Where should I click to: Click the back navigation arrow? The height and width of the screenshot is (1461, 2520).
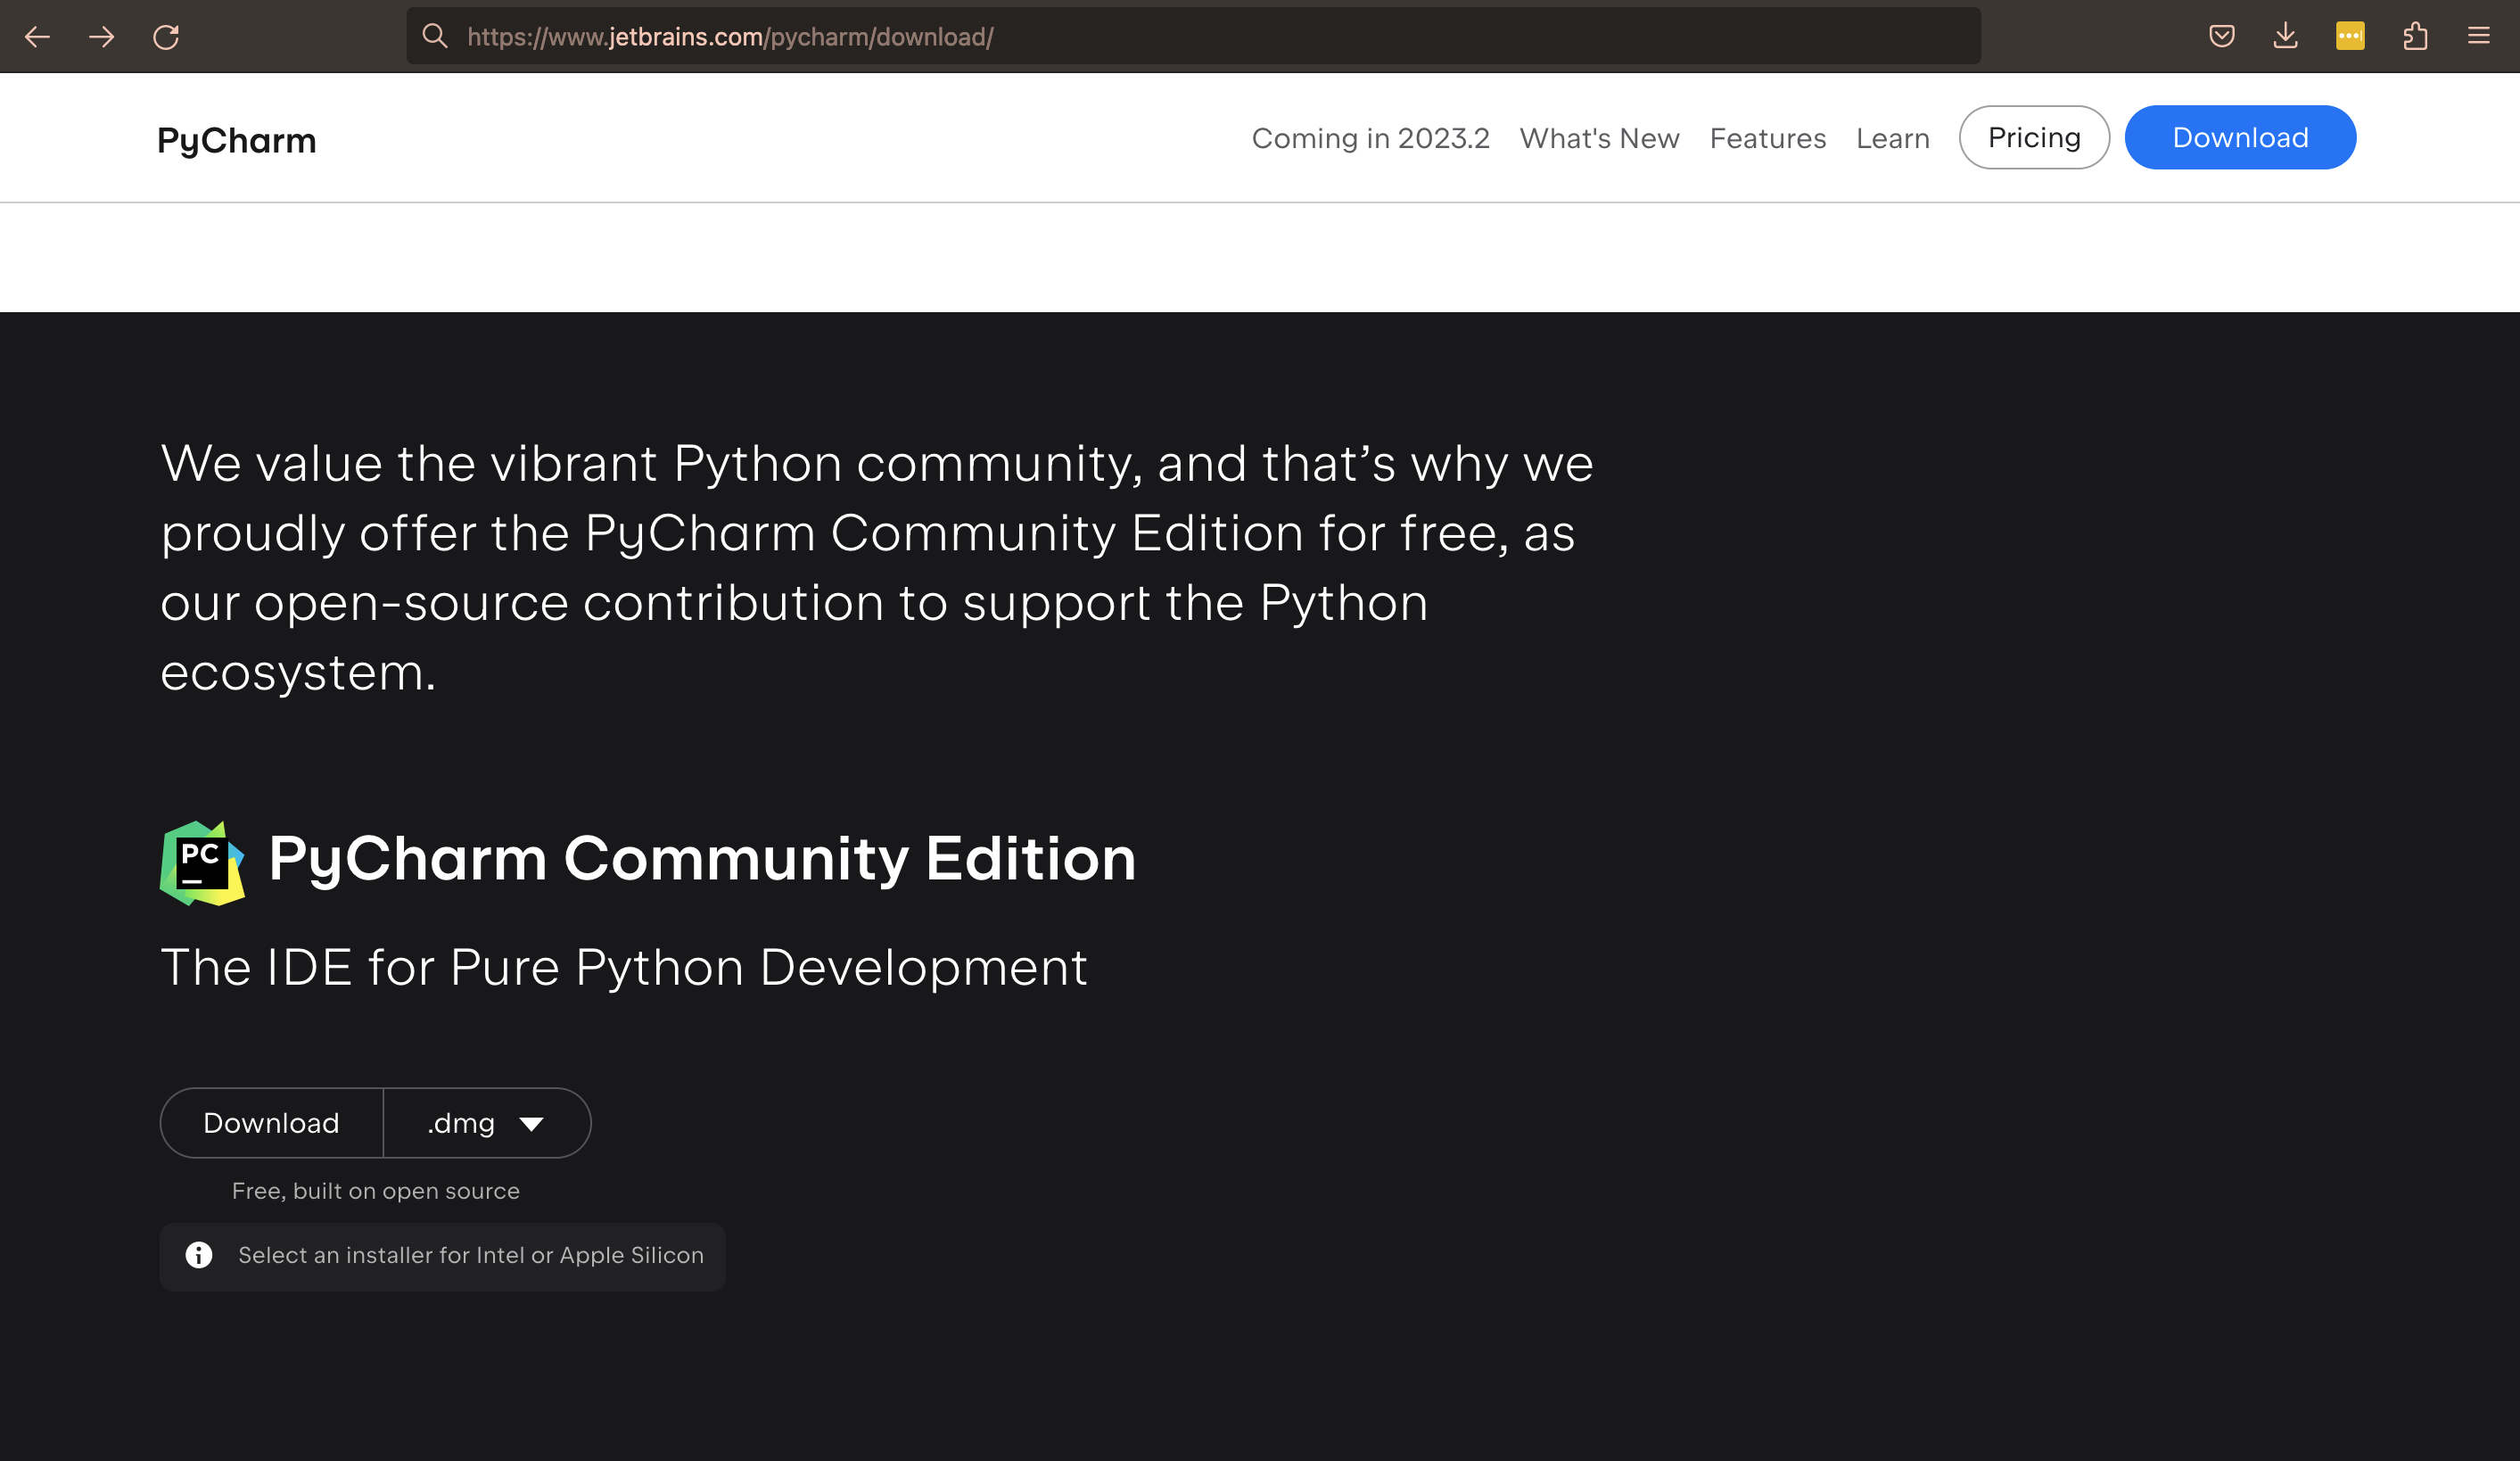click(37, 36)
